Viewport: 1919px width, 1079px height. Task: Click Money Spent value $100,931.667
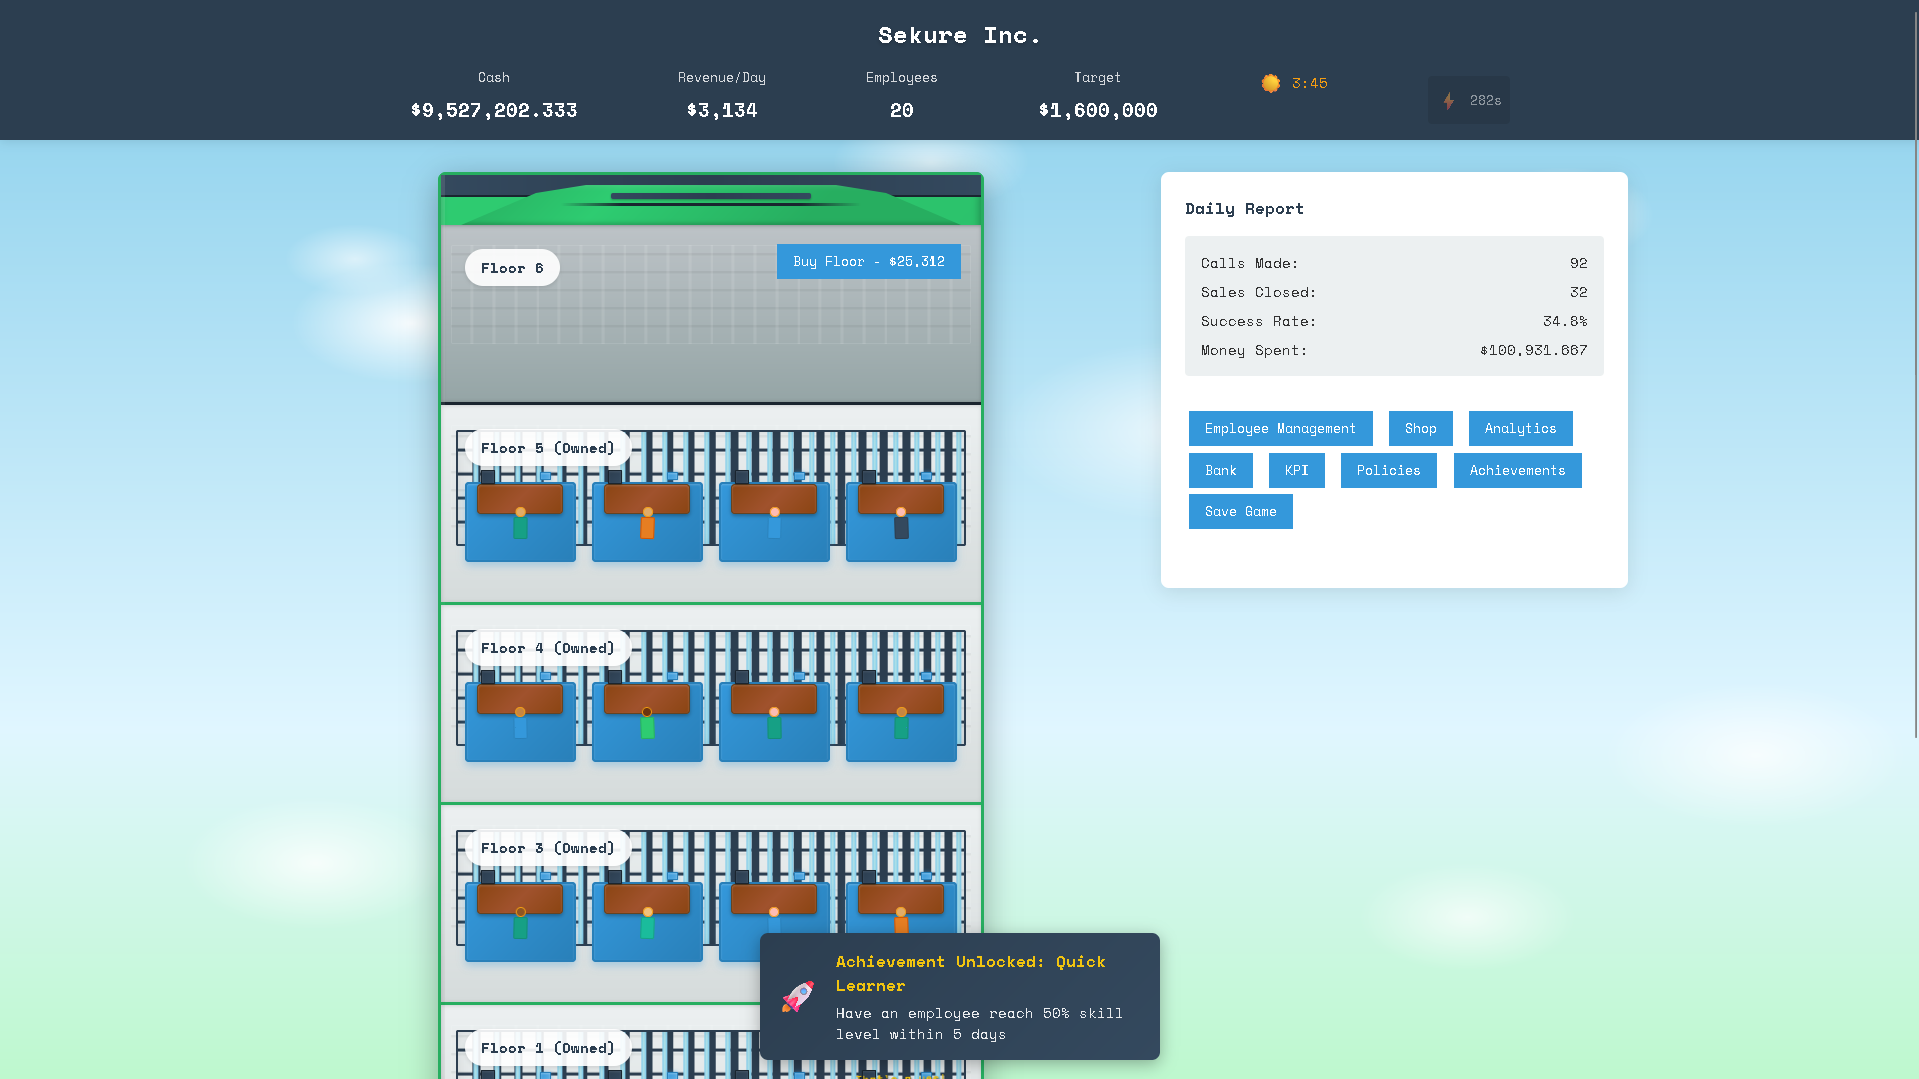coord(1533,350)
